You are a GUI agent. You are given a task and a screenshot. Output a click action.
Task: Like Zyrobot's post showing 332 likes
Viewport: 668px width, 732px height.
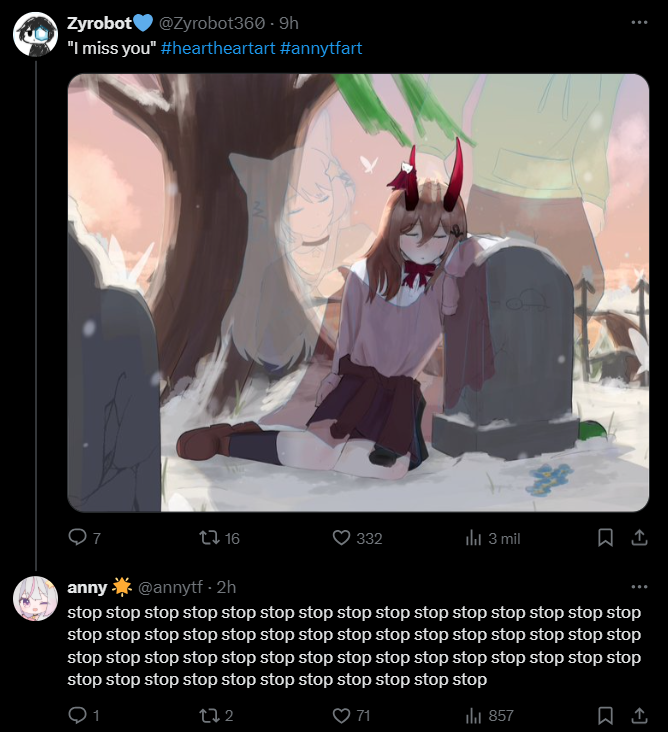pos(358,538)
